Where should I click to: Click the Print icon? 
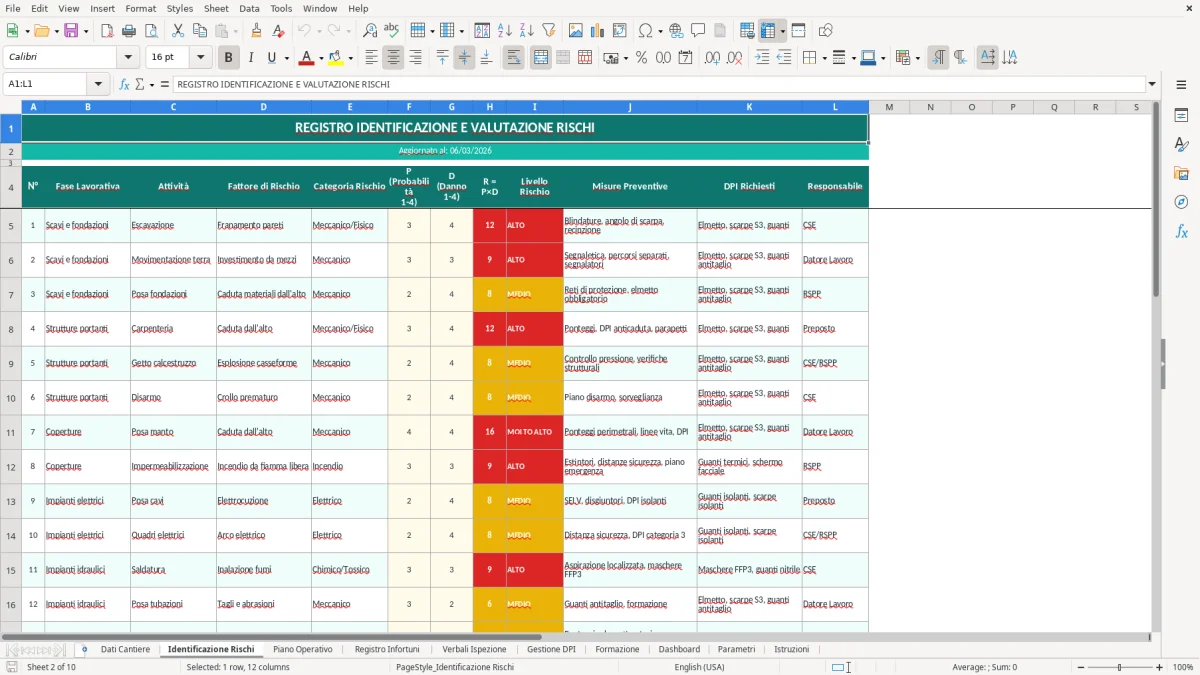coord(131,31)
